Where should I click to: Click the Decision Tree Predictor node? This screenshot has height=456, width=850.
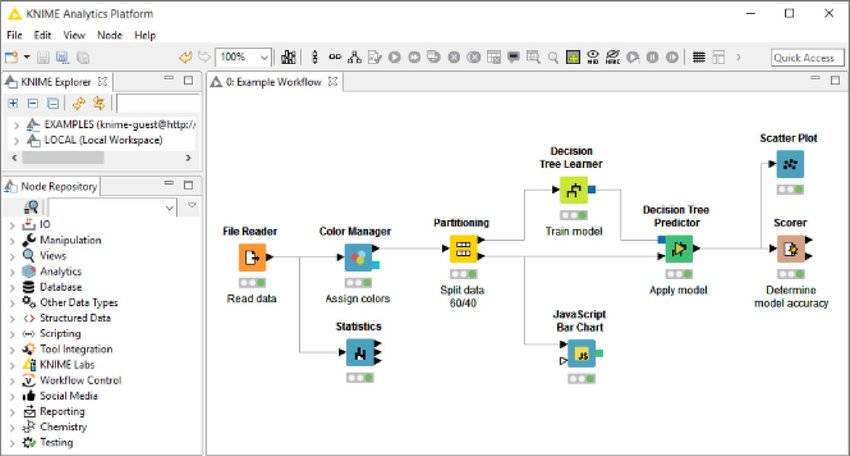pyautogui.click(x=679, y=248)
